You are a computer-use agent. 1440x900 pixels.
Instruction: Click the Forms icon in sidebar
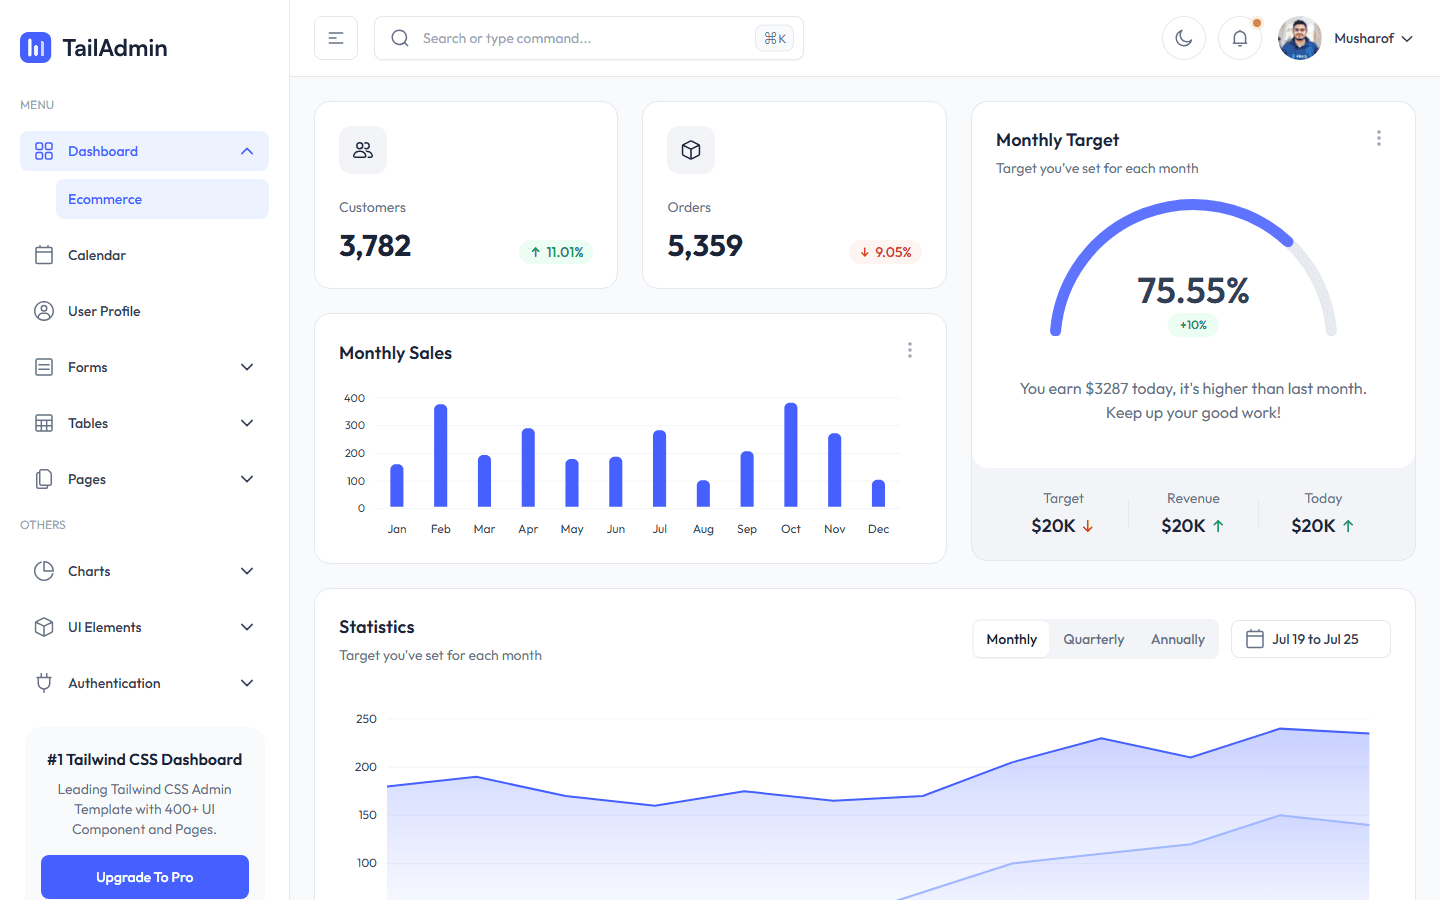(44, 367)
